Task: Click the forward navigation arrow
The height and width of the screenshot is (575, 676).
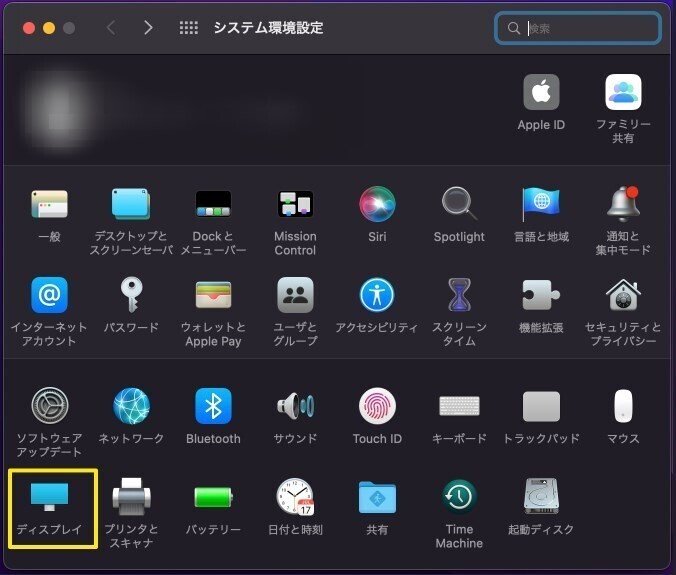Action: click(x=148, y=28)
